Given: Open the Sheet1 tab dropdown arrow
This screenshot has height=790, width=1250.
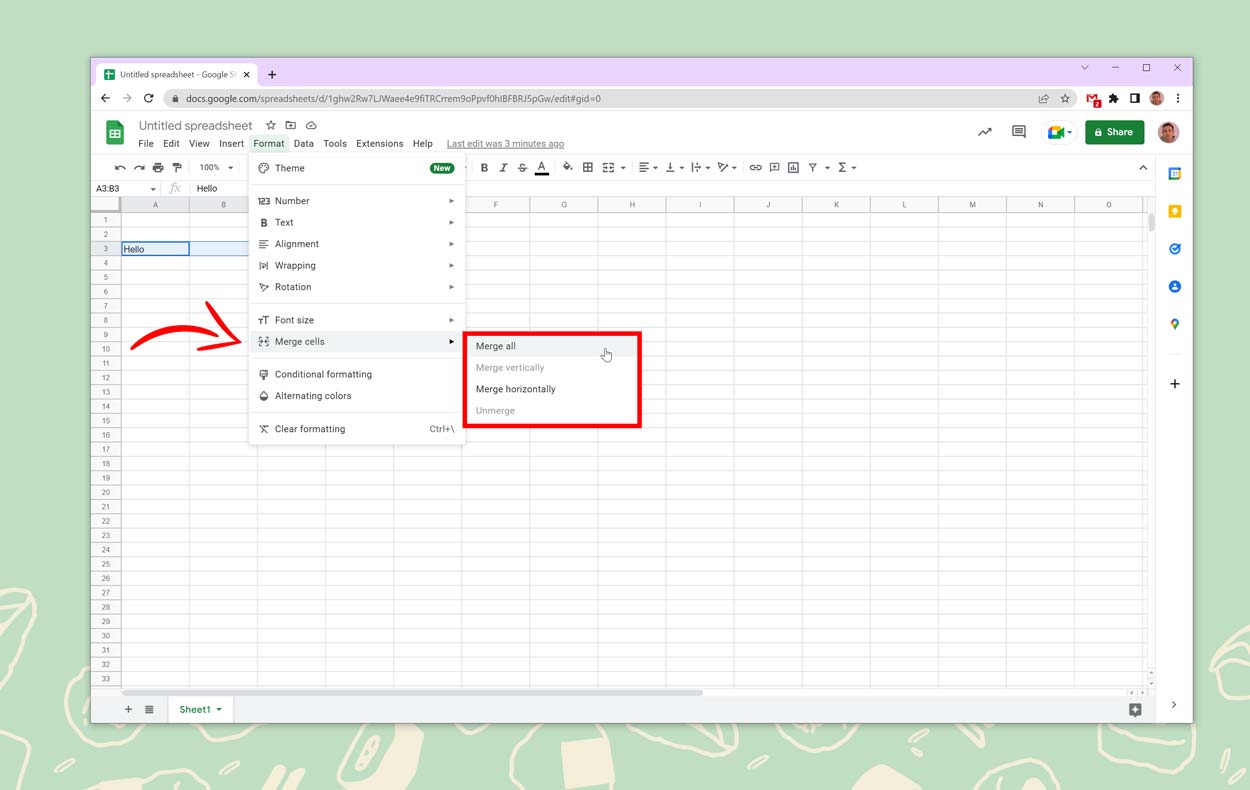Looking at the screenshot, I should (x=219, y=710).
